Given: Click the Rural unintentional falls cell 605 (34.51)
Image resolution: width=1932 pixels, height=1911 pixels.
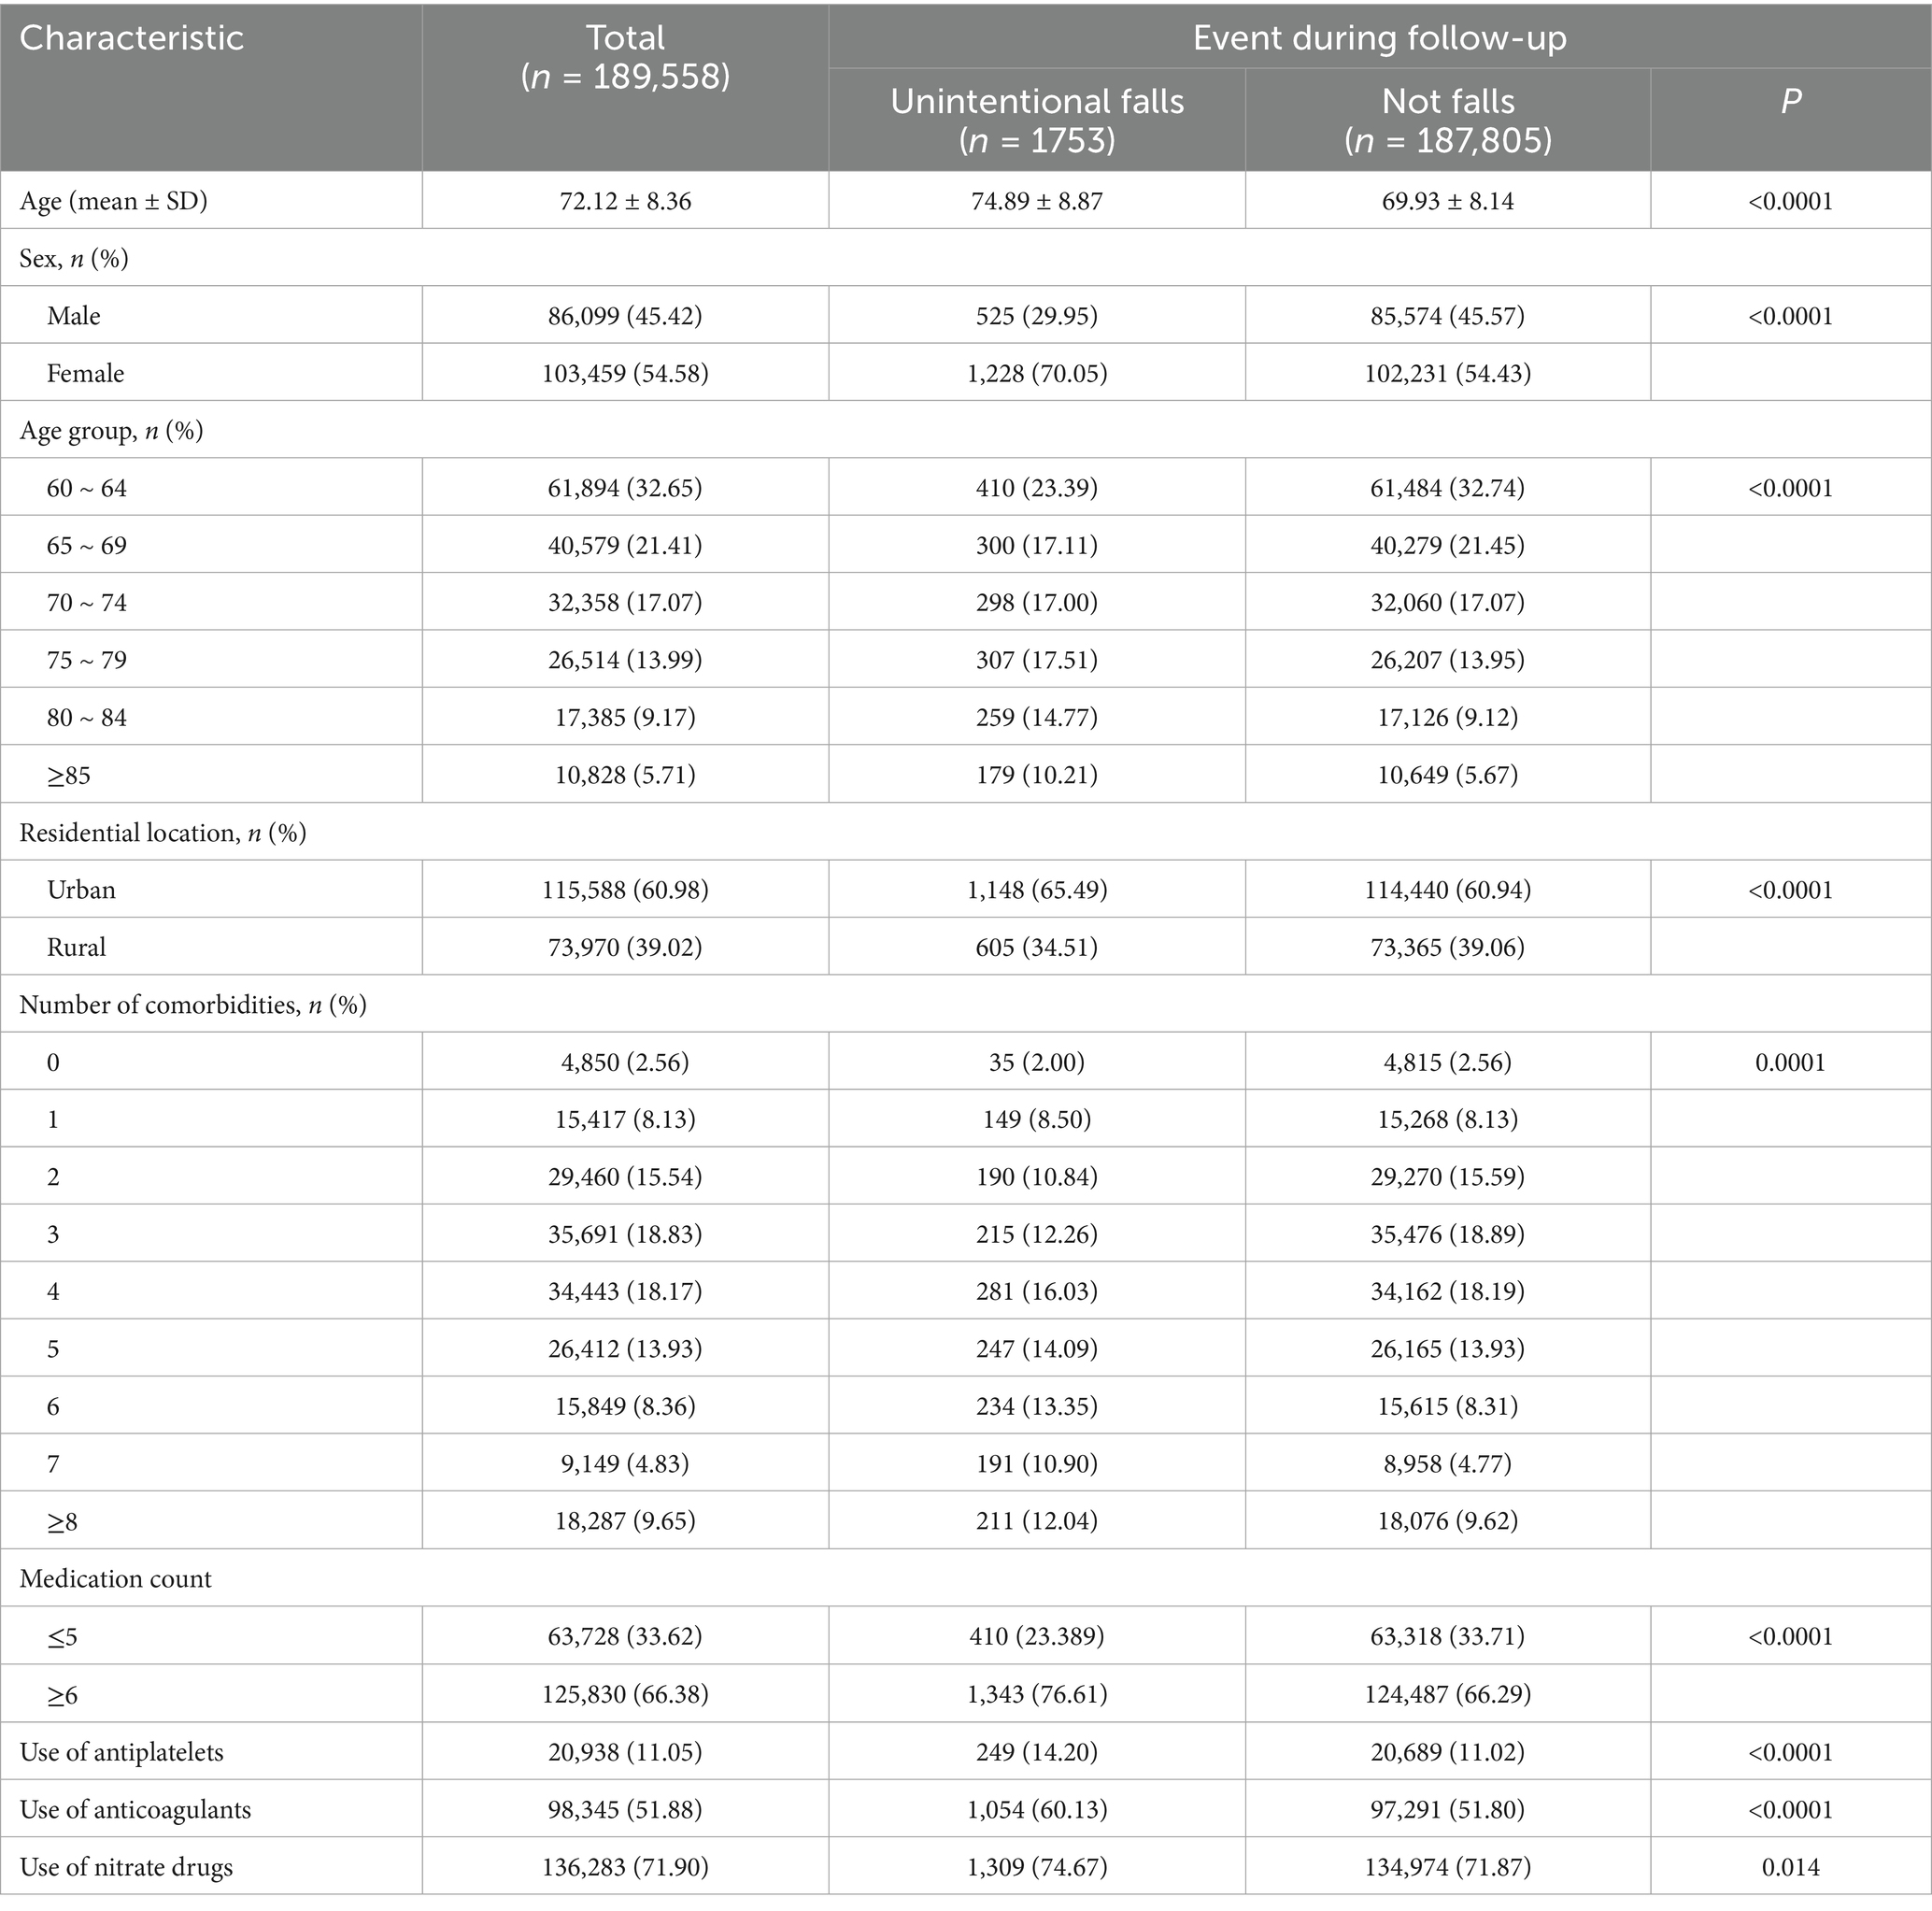Looking at the screenshot, I should [x=1036, y=947].
